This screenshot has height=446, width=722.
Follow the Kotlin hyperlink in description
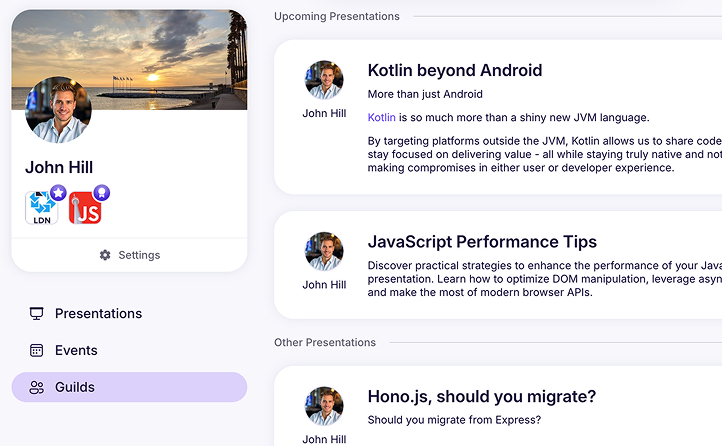381,117
